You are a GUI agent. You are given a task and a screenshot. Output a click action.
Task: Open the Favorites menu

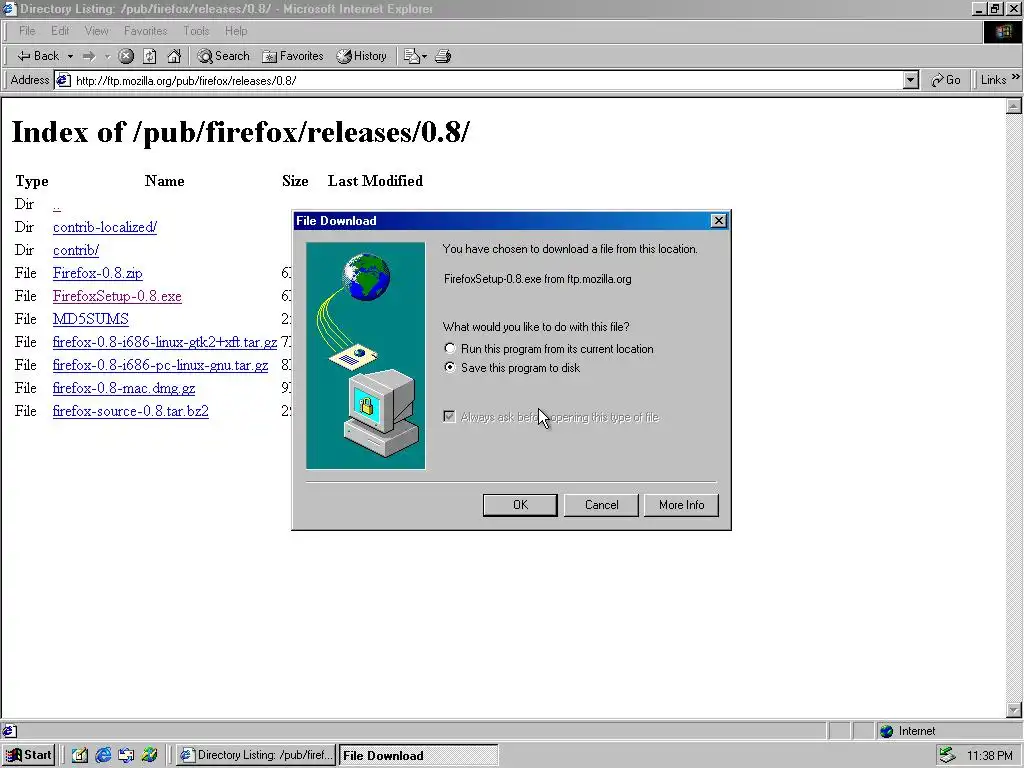tap(146, 31)
